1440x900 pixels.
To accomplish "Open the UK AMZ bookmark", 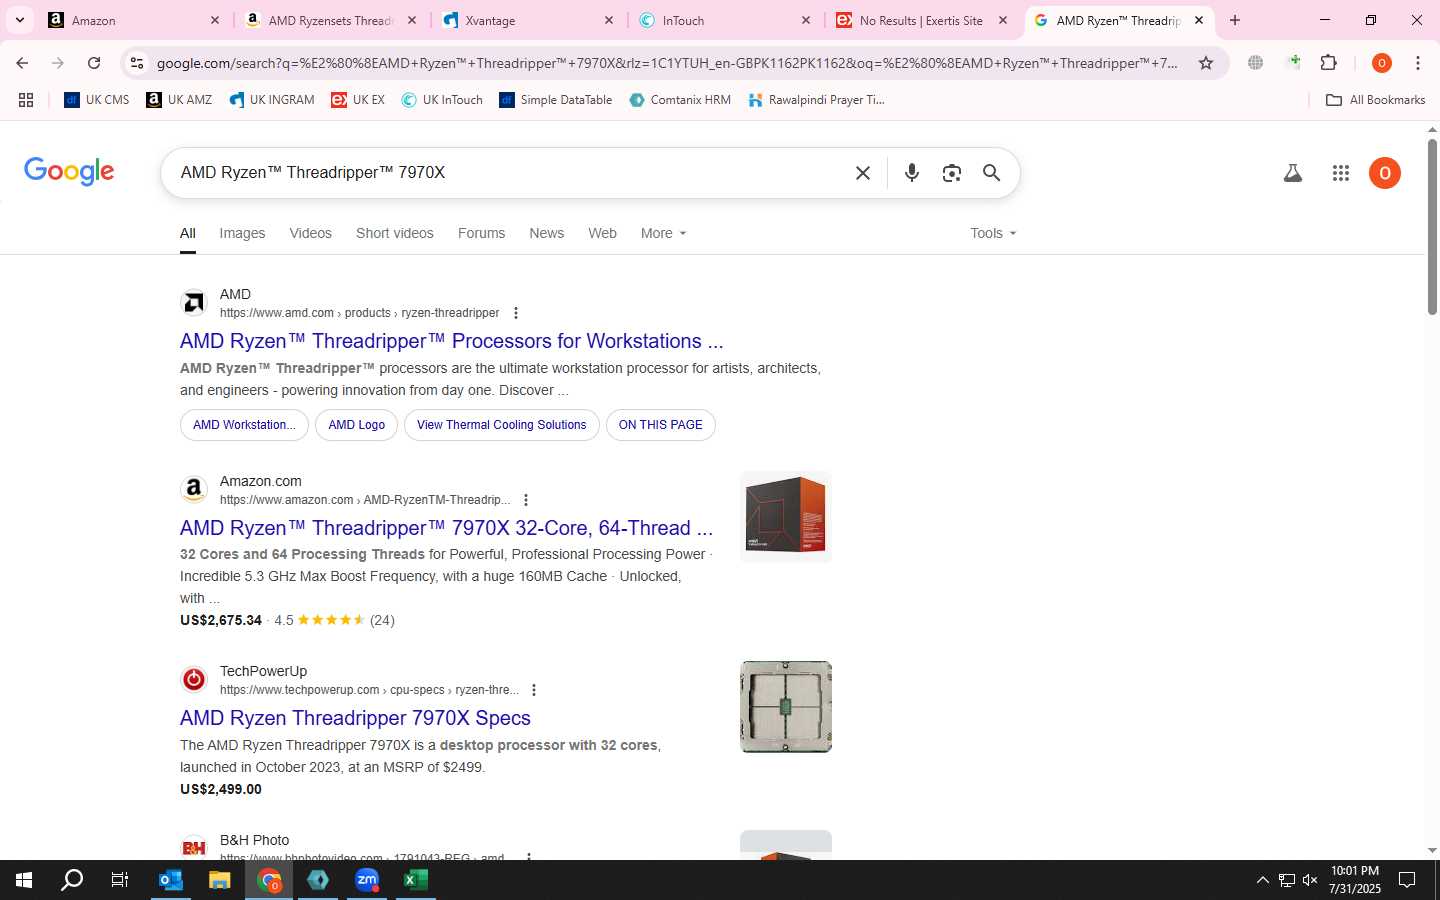I will click(x=179, y=100).
